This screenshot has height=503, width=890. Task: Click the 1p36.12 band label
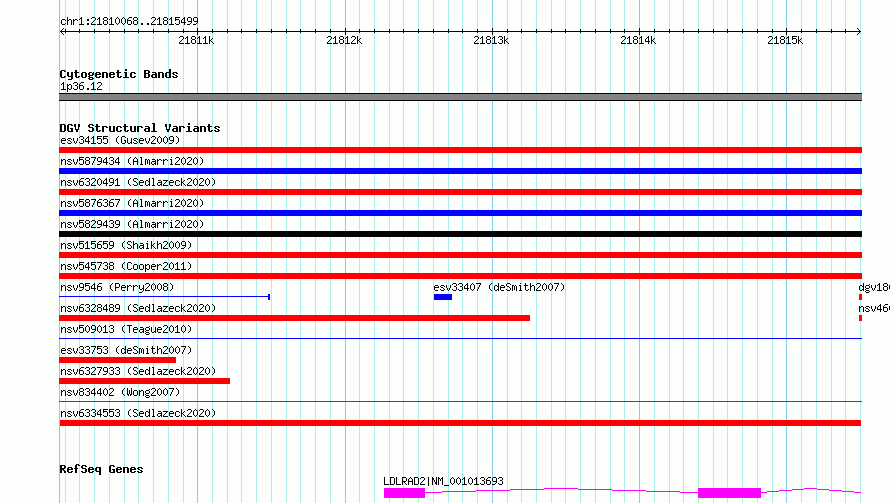coord(81,86)
